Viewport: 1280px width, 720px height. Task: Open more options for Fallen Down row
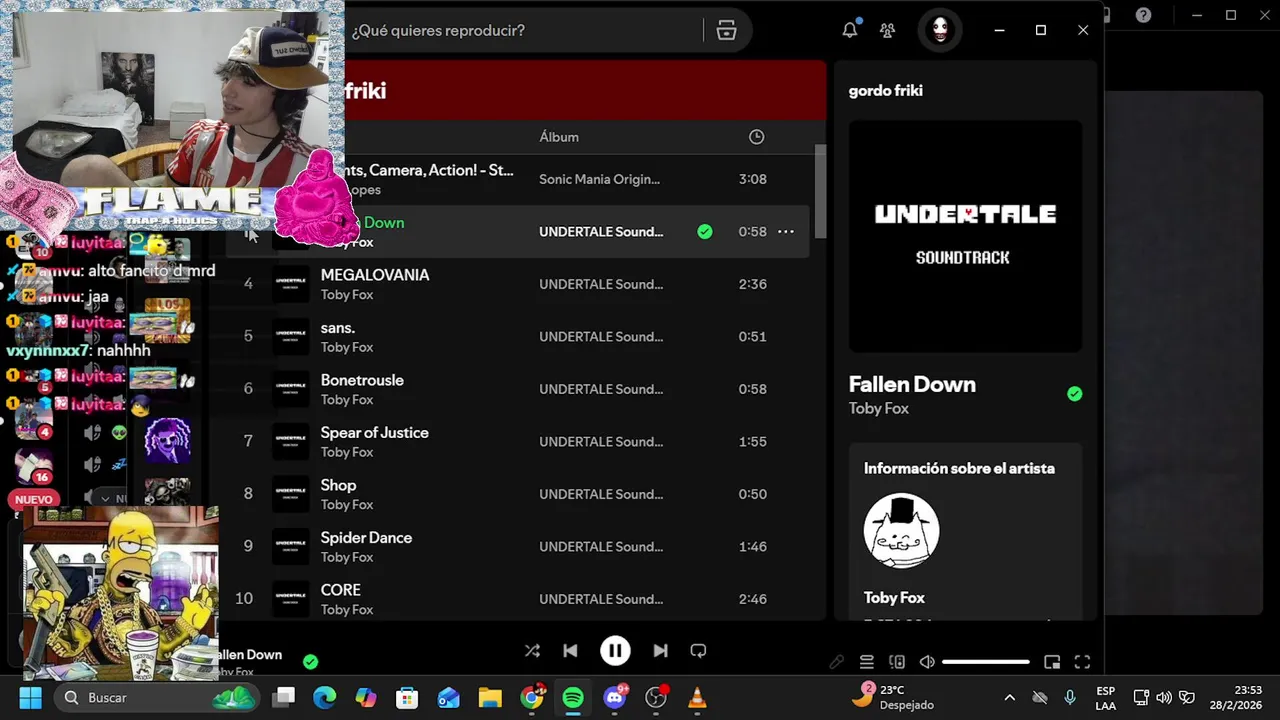point(786,232)
